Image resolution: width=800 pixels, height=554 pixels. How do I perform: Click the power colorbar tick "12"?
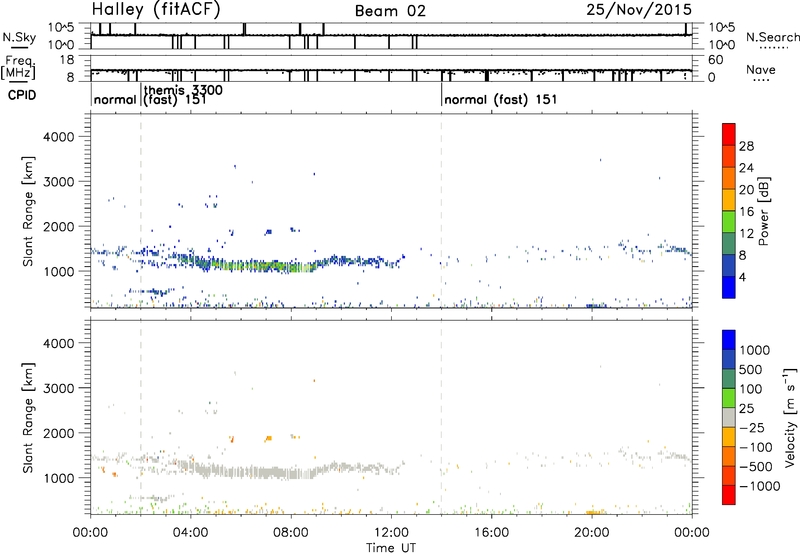[746, 234]
